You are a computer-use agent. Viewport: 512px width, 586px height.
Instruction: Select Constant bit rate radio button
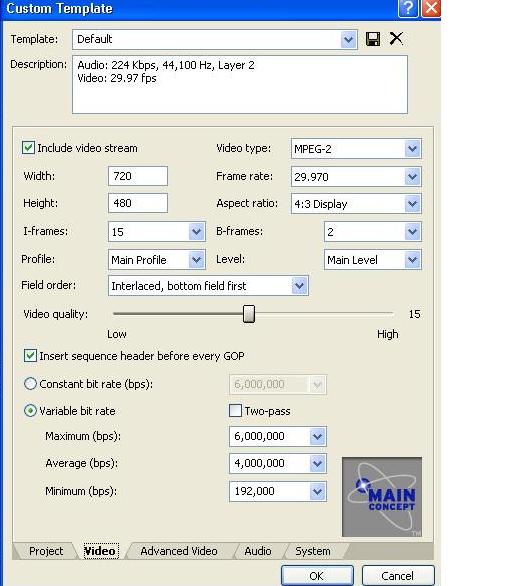coord(30,384)
